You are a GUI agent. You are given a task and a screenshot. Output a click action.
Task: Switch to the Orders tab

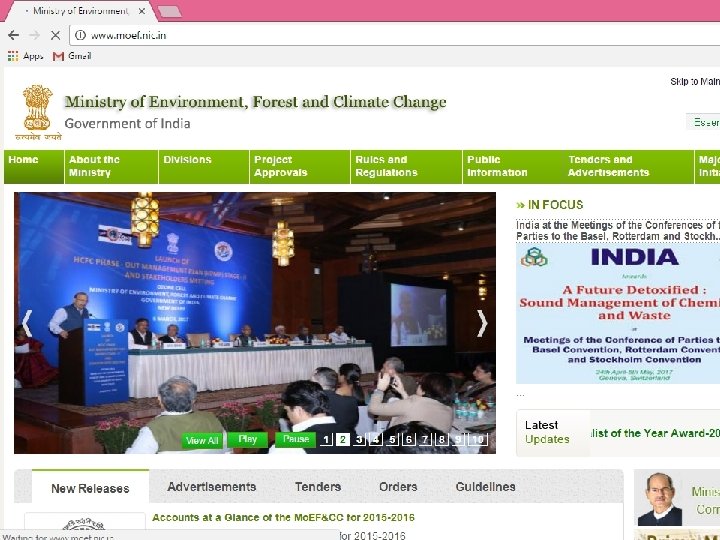[x=398, y=487]
